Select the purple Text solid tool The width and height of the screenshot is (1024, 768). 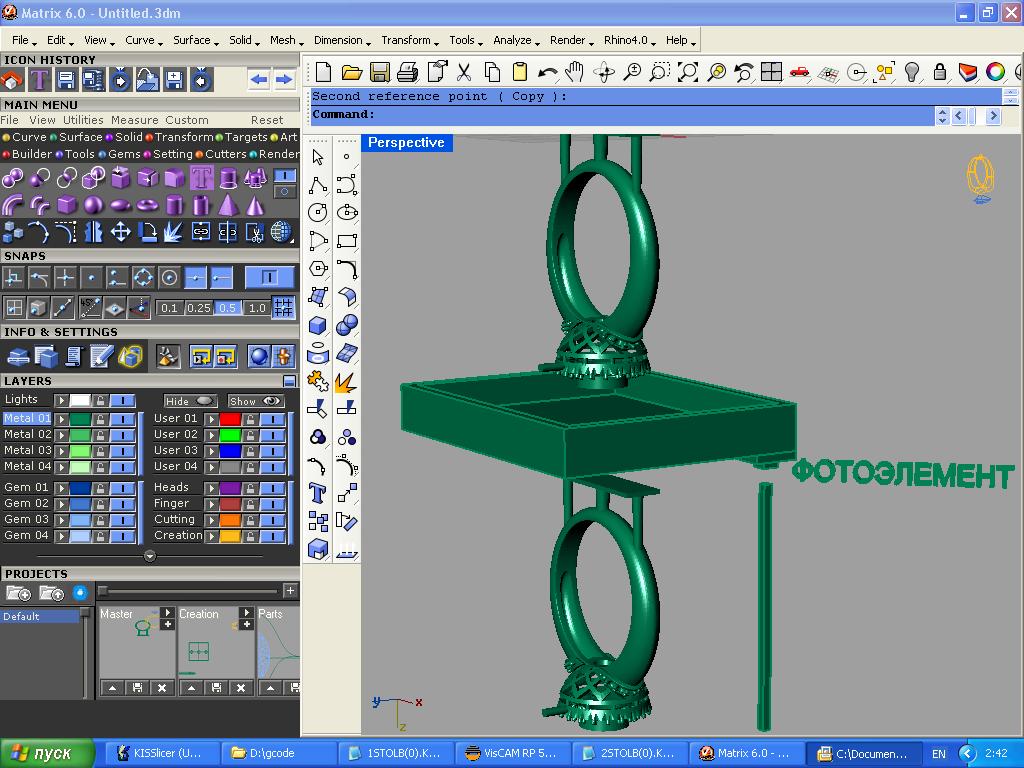coord(202,179)
